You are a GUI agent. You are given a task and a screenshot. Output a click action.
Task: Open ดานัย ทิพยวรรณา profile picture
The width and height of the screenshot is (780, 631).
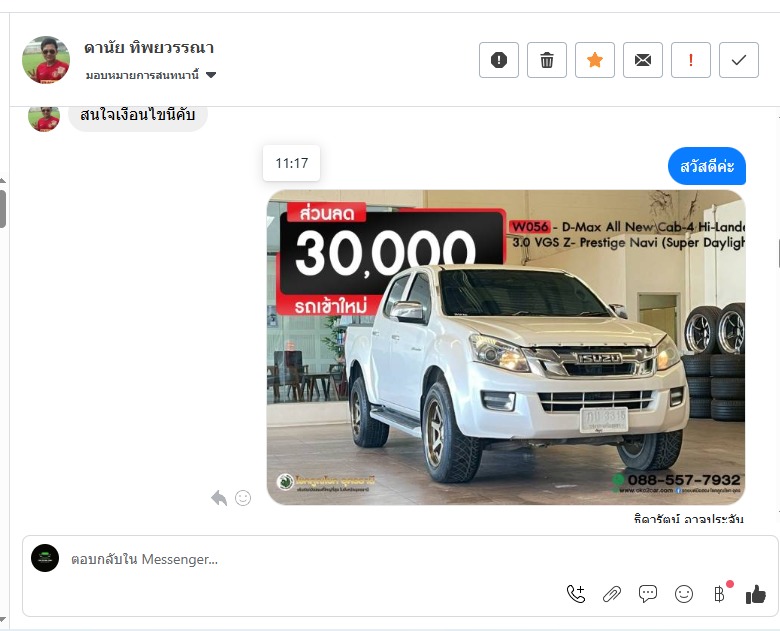46,60
